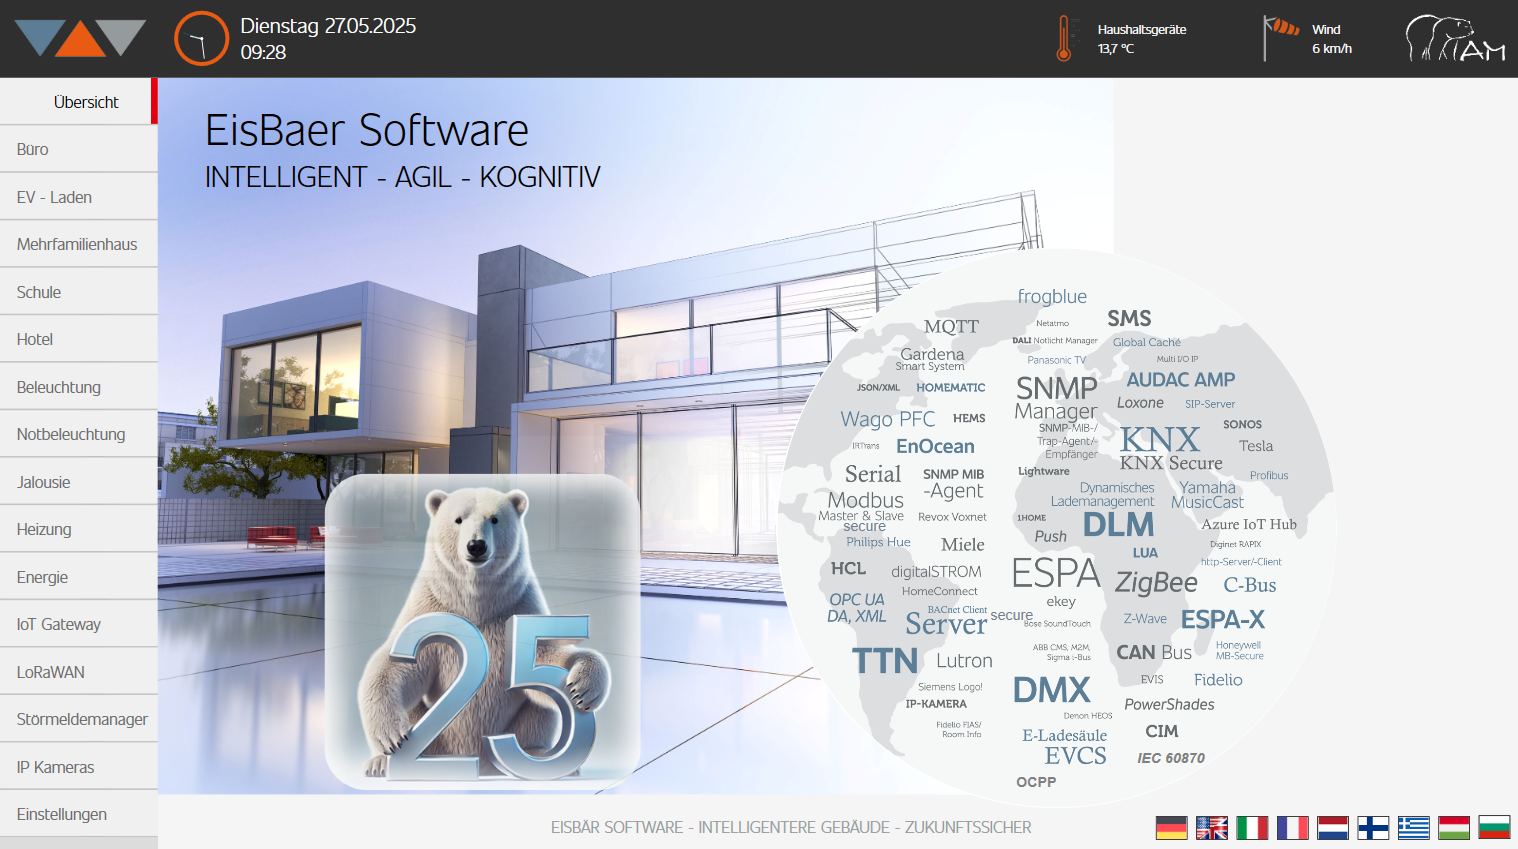Viewport: 1518px width, 849px height.
Task: Open the IoT Gateway page
Action: [79, 624]
